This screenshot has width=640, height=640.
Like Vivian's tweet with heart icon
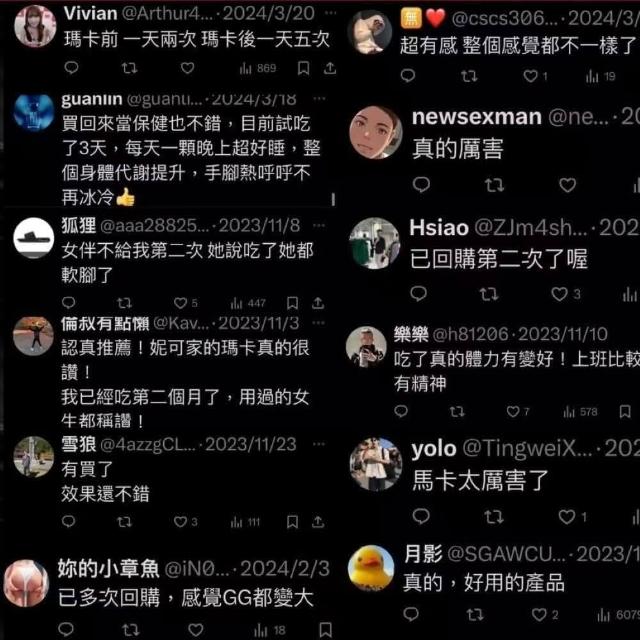187,68
